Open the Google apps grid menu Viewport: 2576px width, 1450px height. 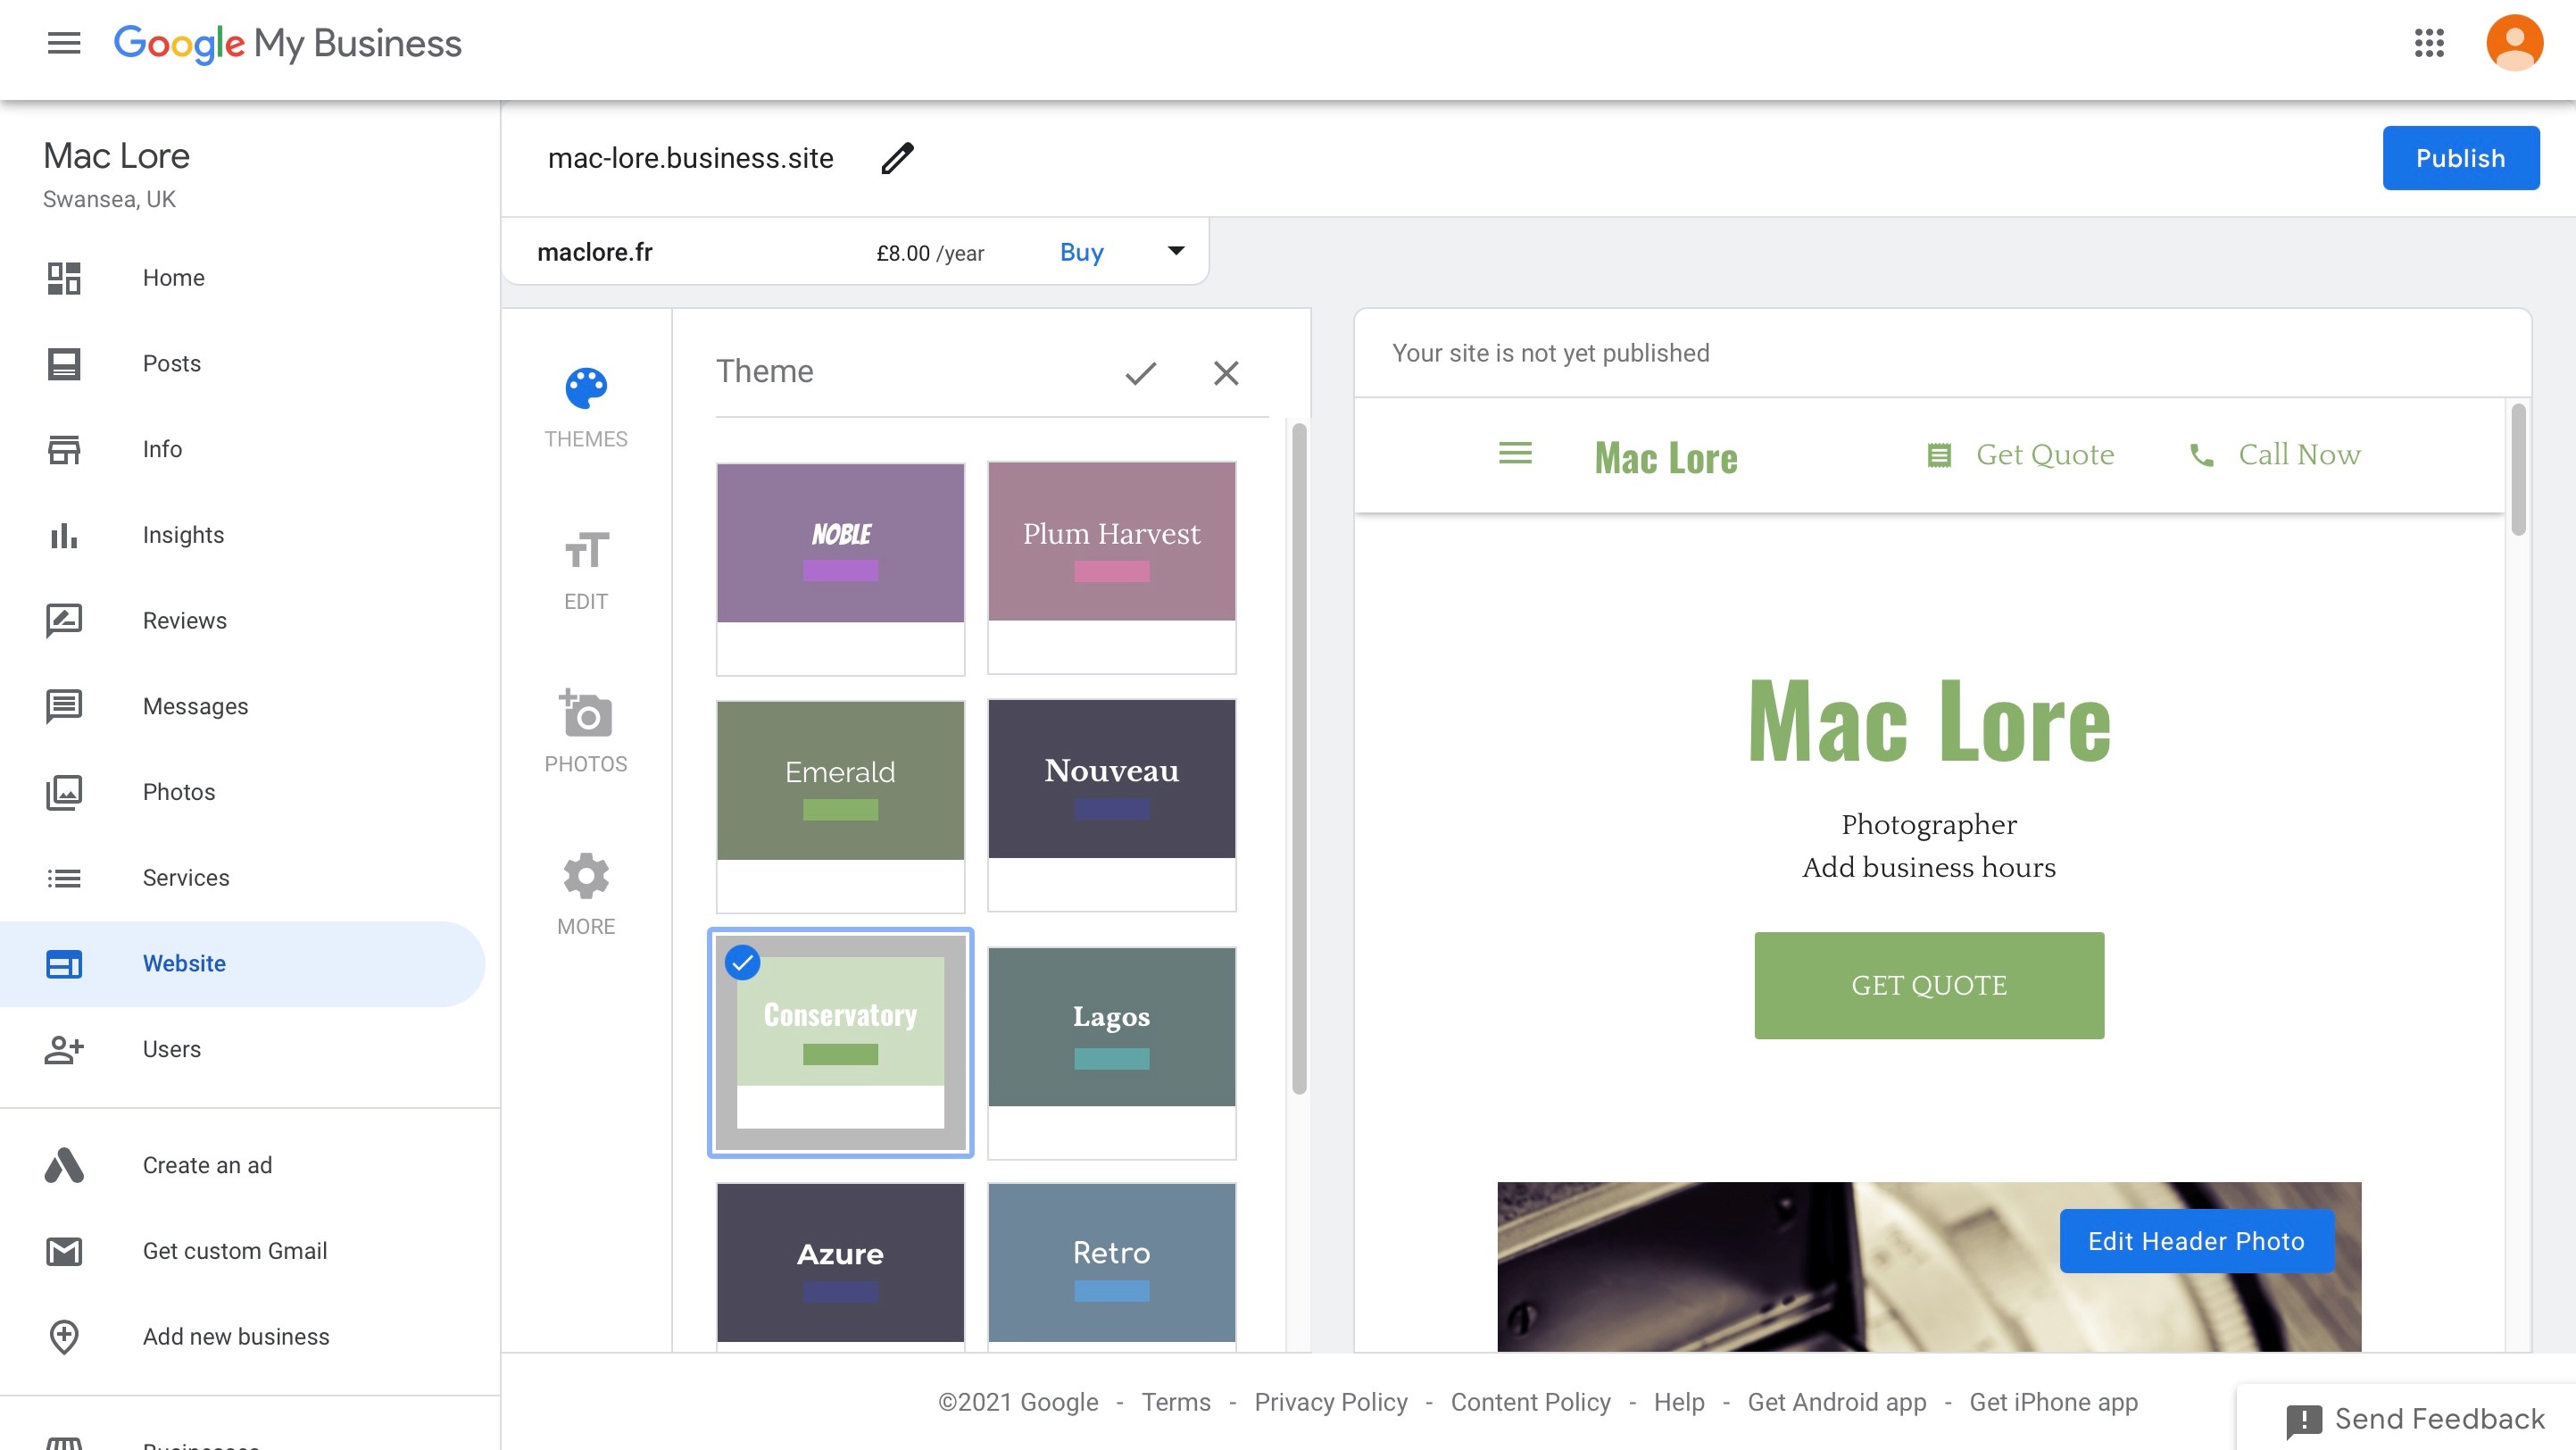2429,43
